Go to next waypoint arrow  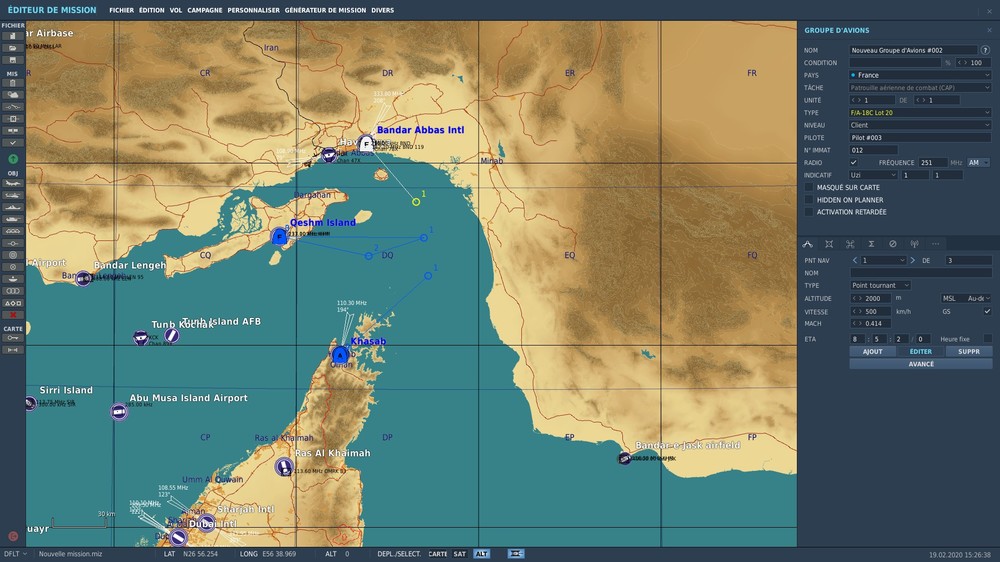tap(913, 260)
